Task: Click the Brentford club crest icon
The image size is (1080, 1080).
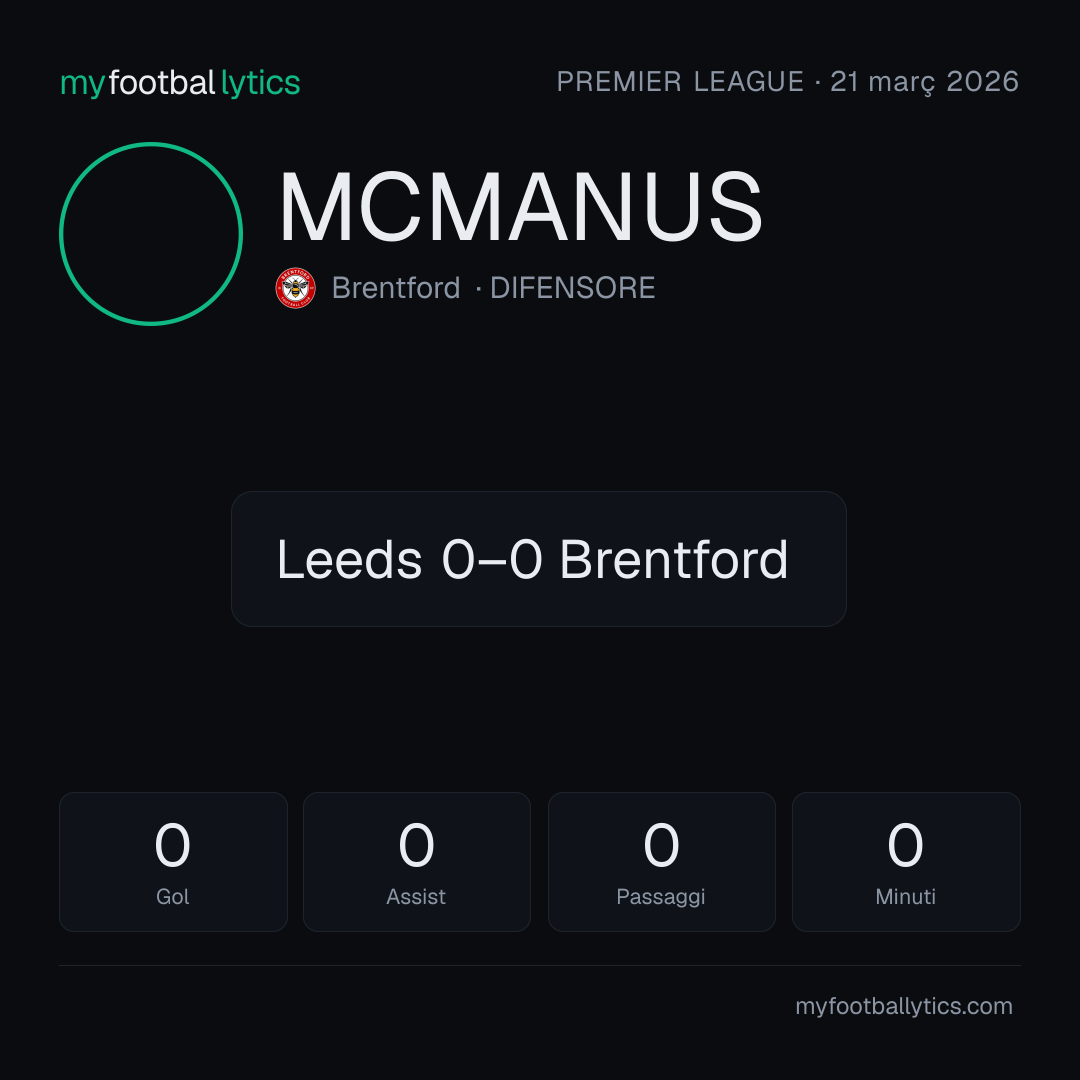Action: pyautogui.click(x=295, y=288)
